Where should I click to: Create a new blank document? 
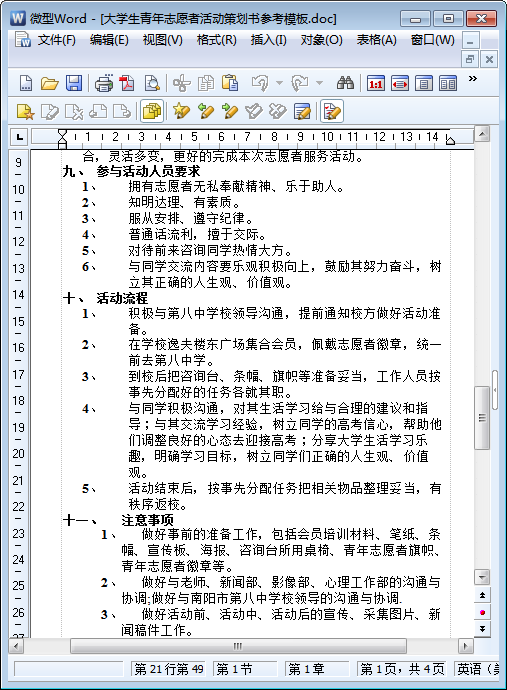tap(26, 83)
